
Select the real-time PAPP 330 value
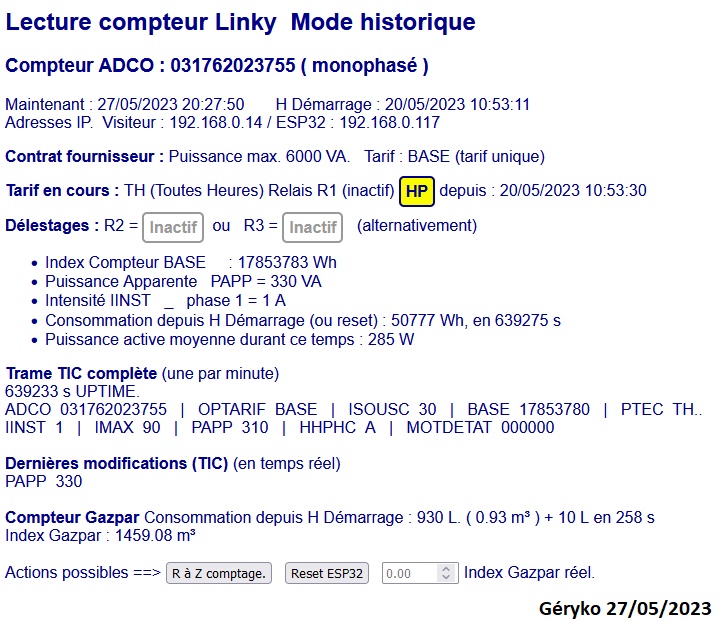44,481
